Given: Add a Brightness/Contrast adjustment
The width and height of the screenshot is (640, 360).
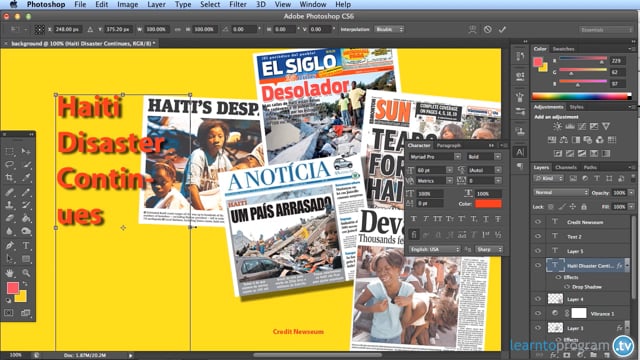Looking at the screenshot, I should pyautogui.click(x=558, y=127).
